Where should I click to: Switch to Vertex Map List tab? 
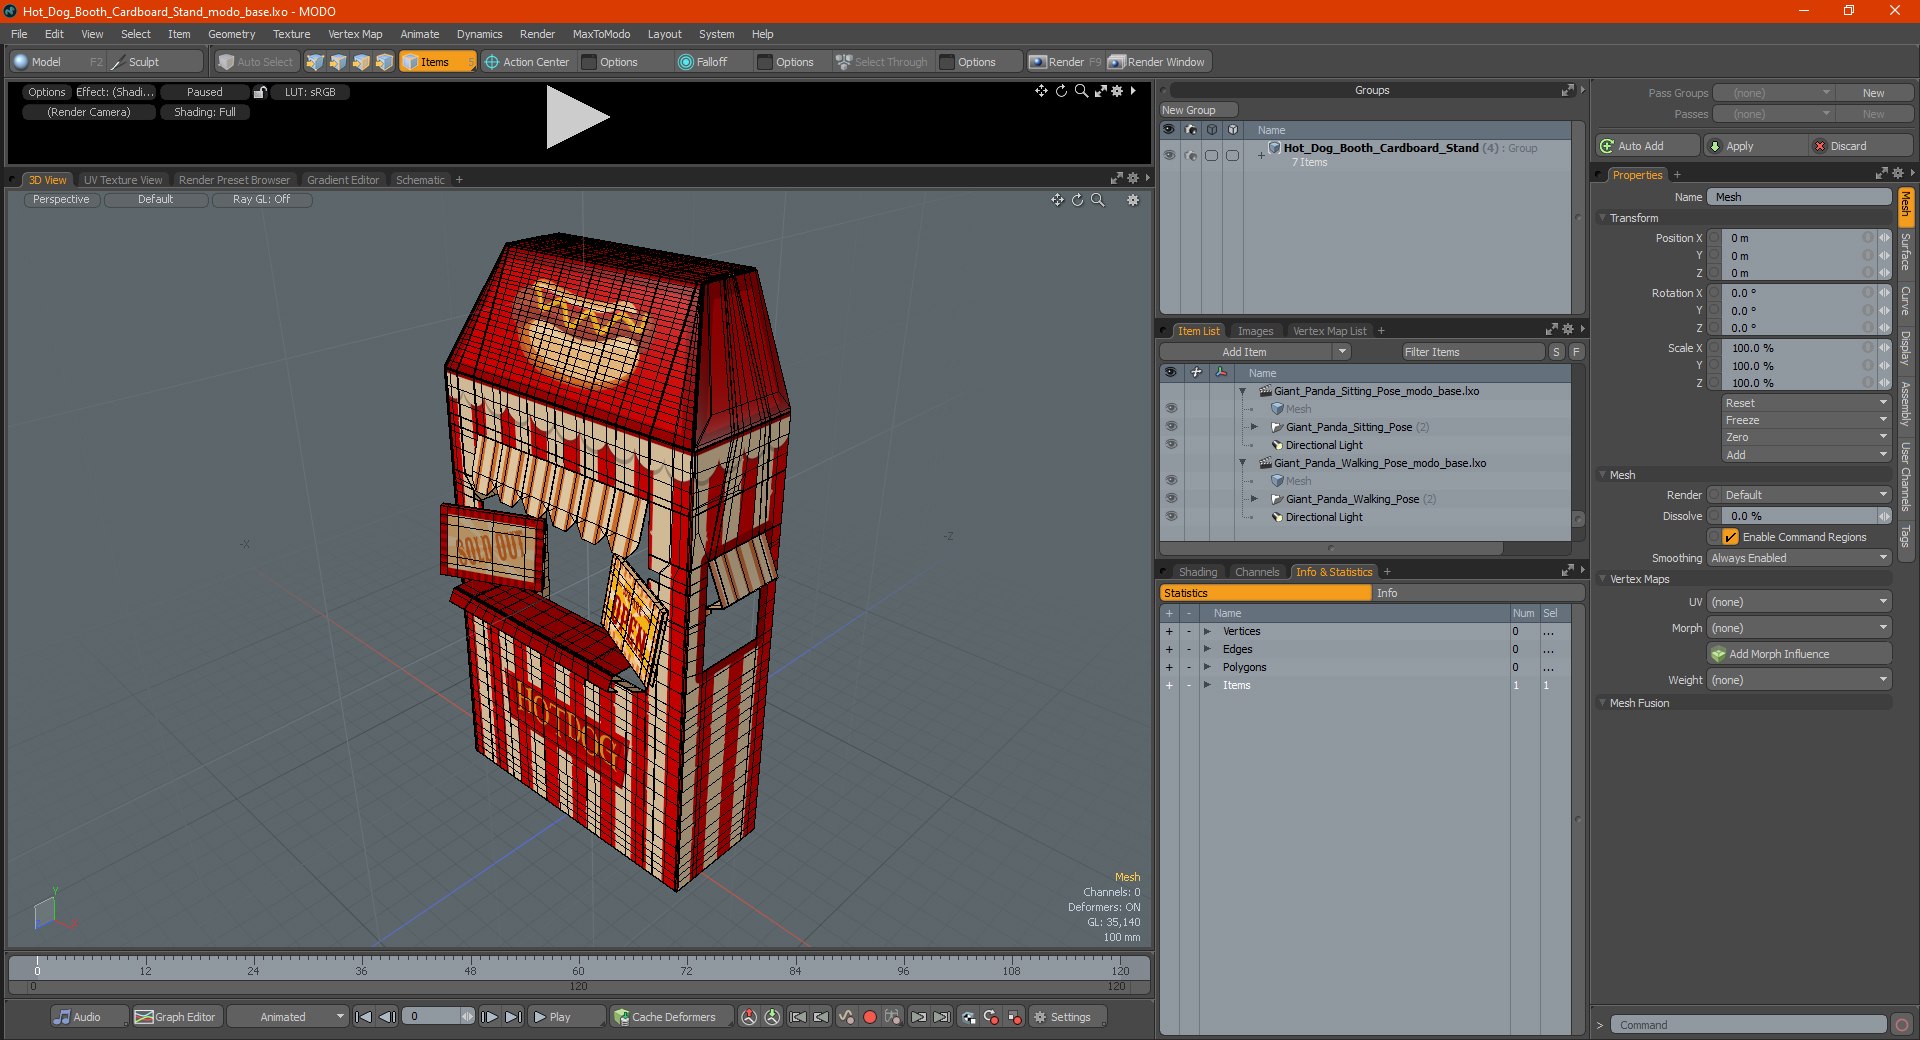pos(1329,331)
